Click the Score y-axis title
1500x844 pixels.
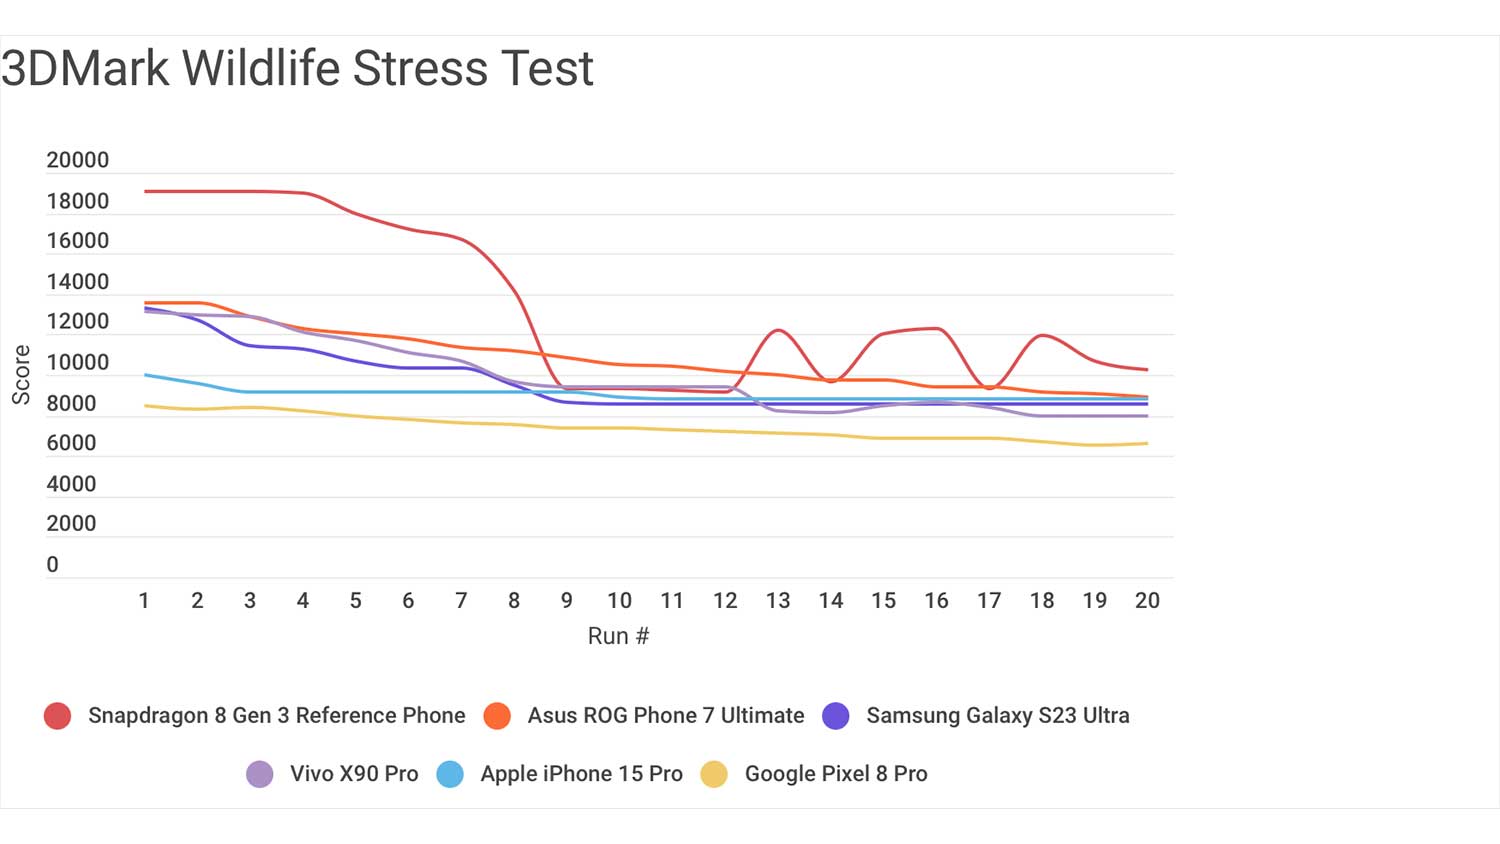[21, 375]
